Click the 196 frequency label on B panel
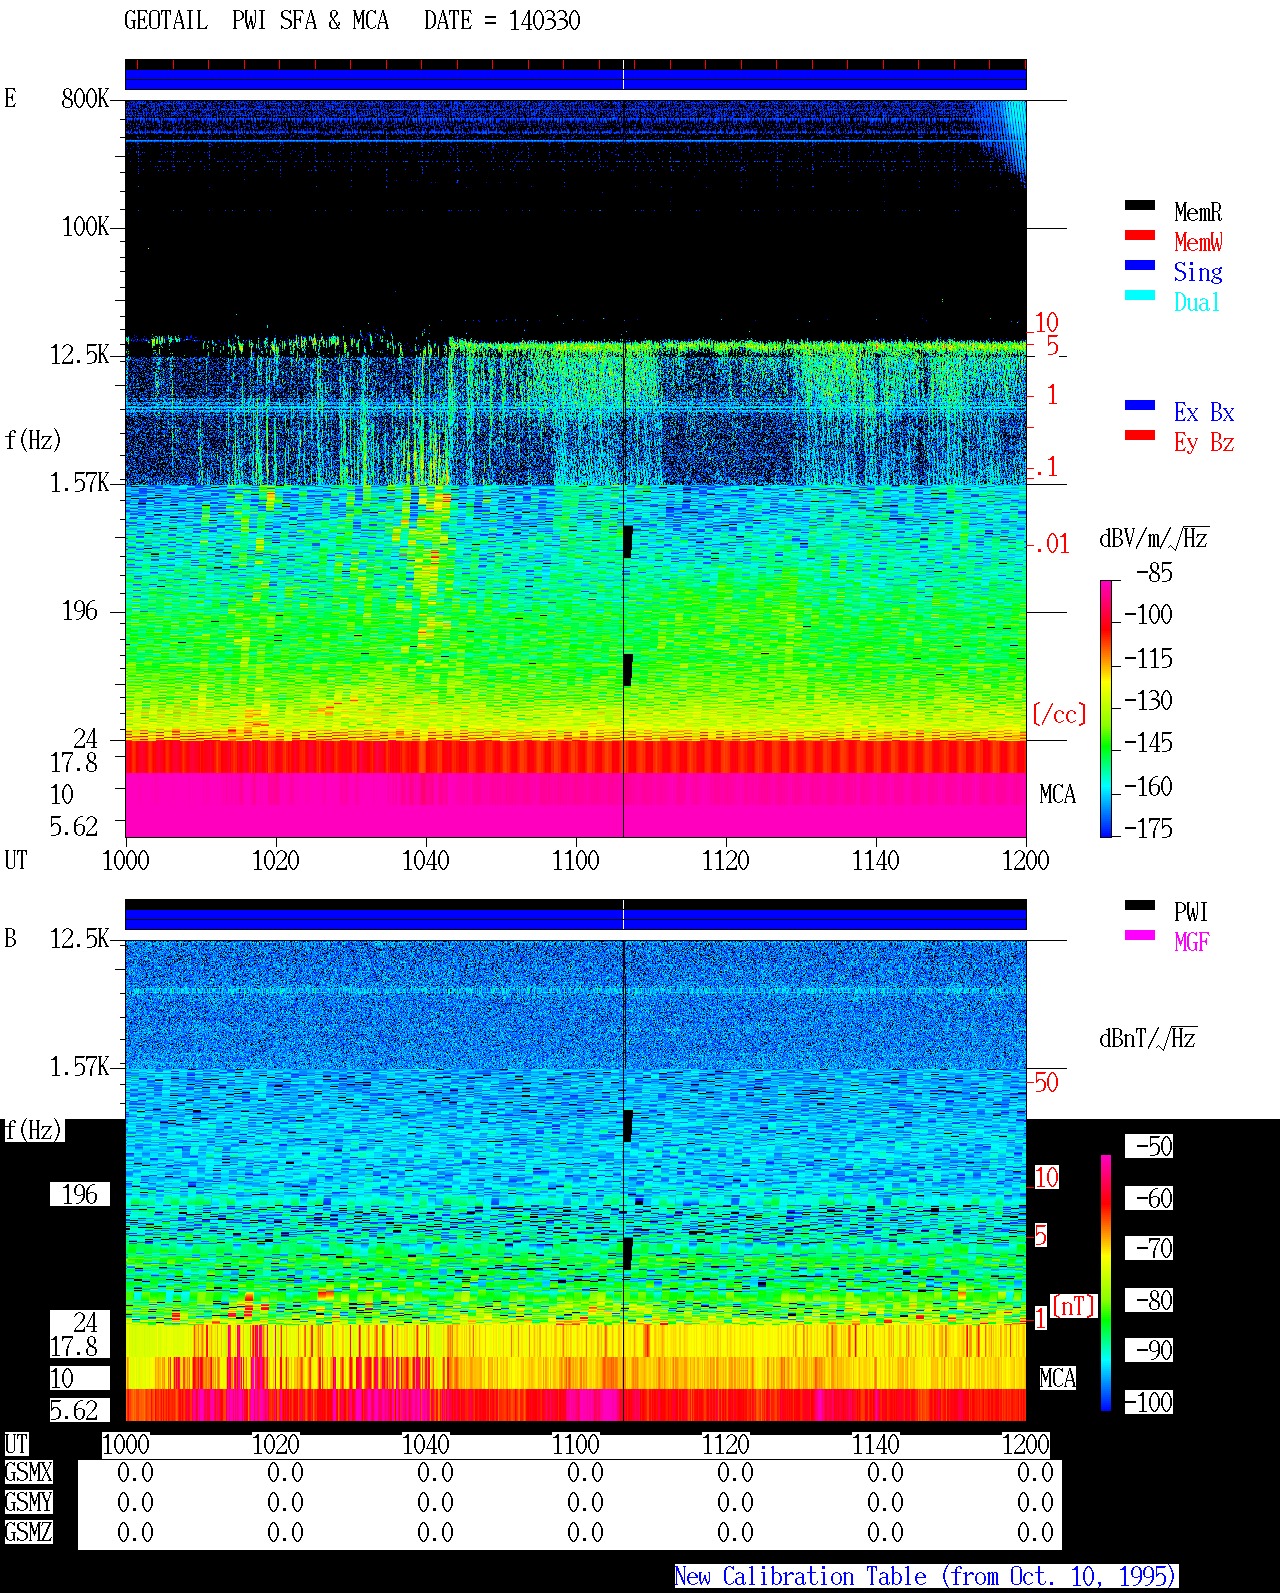1280x1593 pixels. (80, 1194)
